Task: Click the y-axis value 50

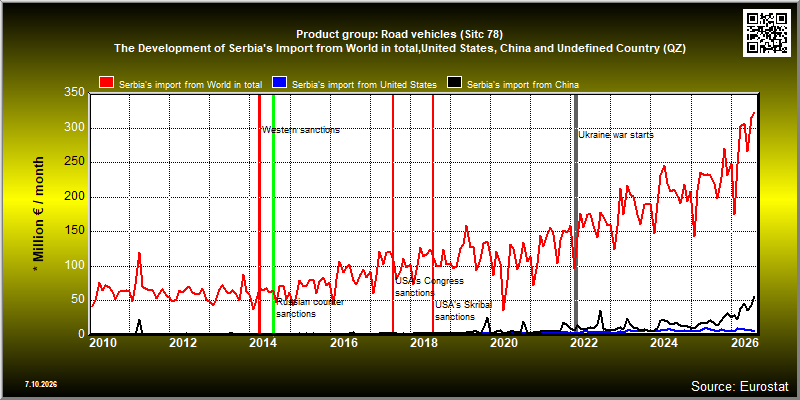Action: [78, 300]
